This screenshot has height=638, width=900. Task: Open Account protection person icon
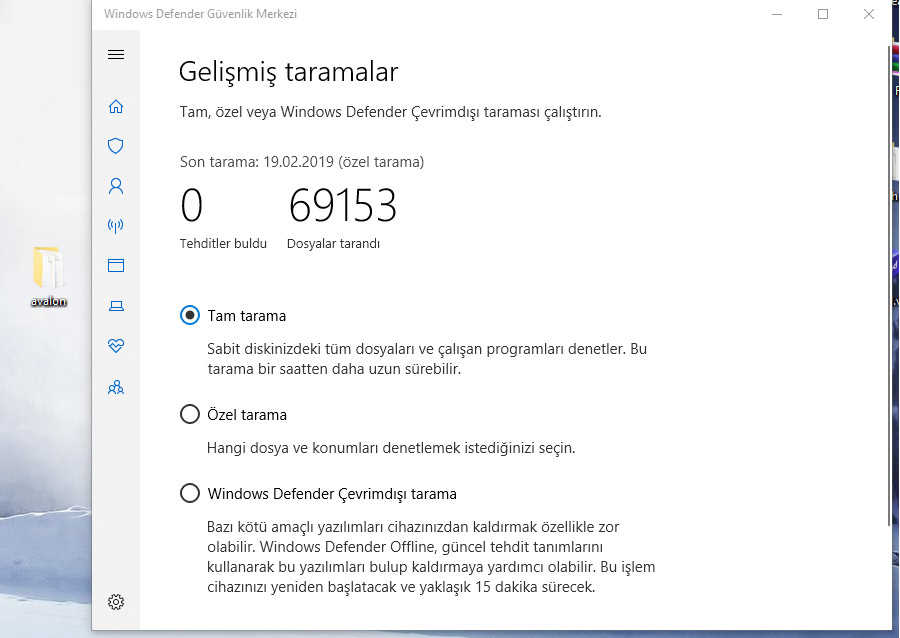tap(116, 186)
